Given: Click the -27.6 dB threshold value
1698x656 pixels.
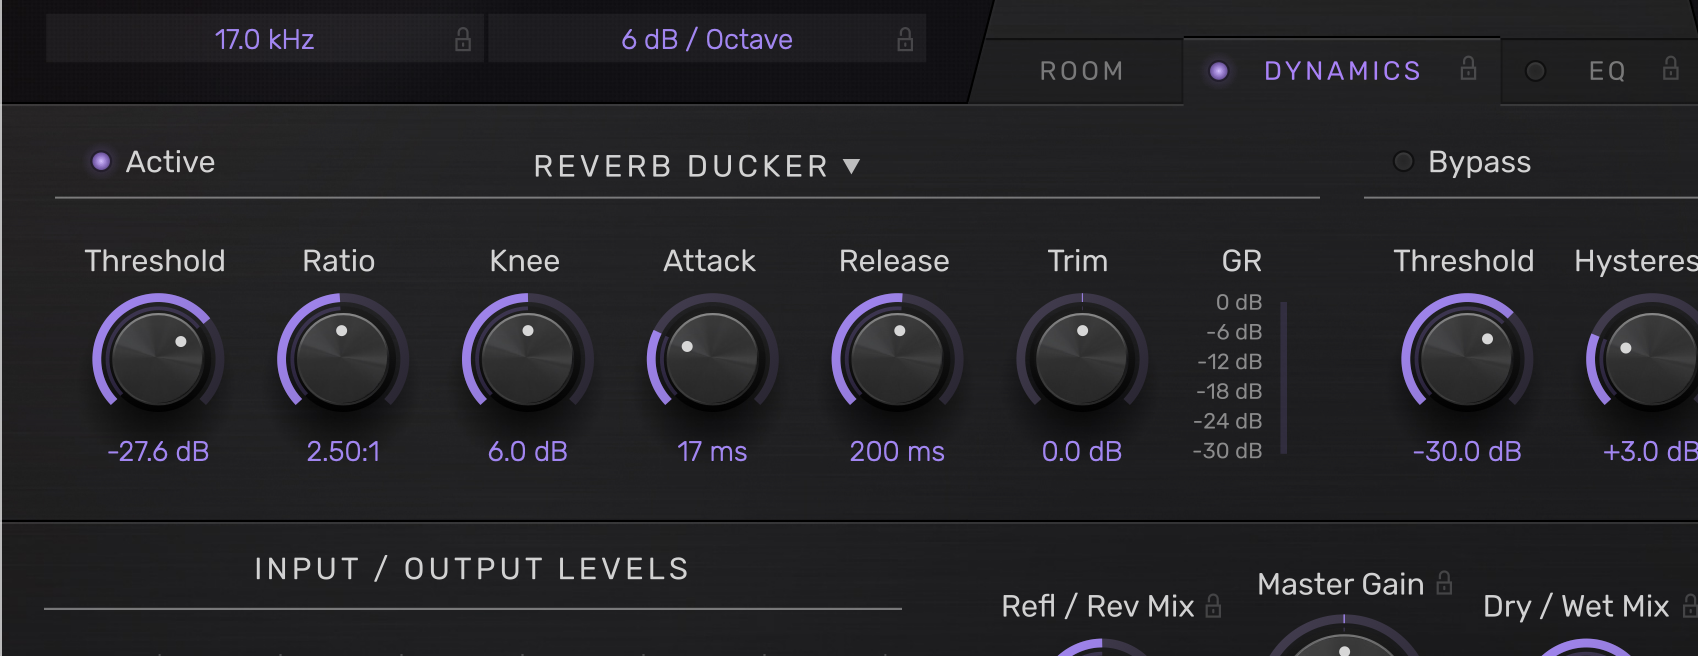Looking at the screenshot, I should [158, 452].
